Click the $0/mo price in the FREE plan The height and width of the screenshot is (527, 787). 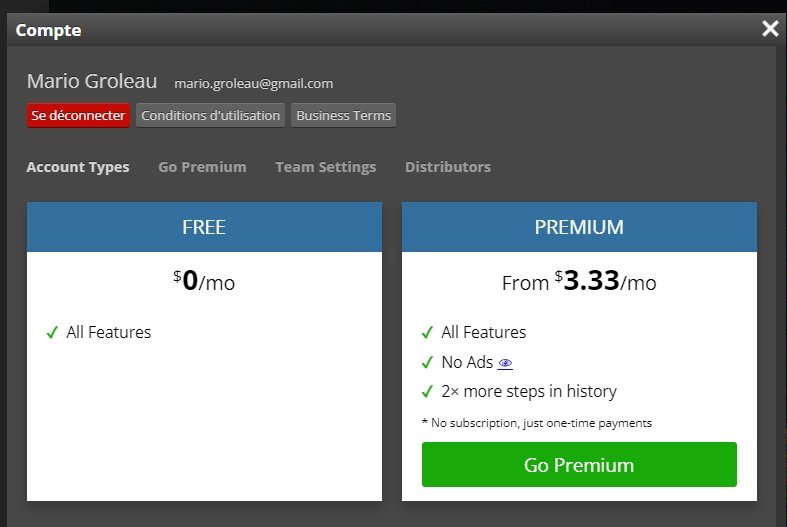pyautogui.click(x=204, y=281)
